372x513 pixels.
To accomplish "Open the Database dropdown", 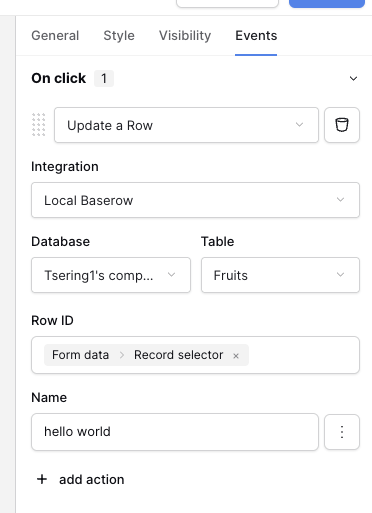I will pos(111,275).
